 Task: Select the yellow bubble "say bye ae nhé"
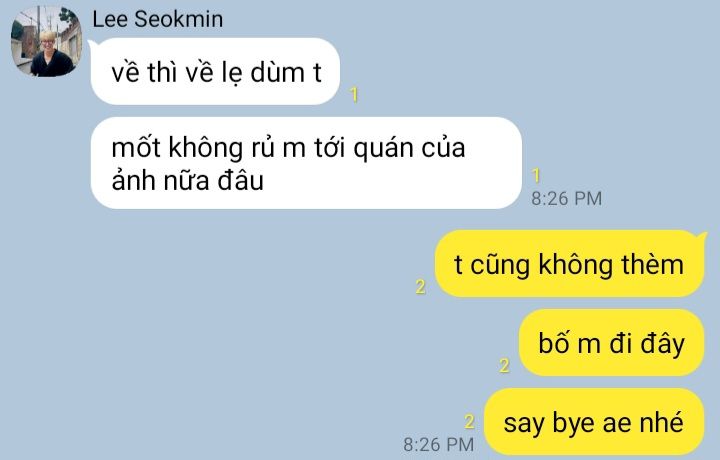coord(594,422)
